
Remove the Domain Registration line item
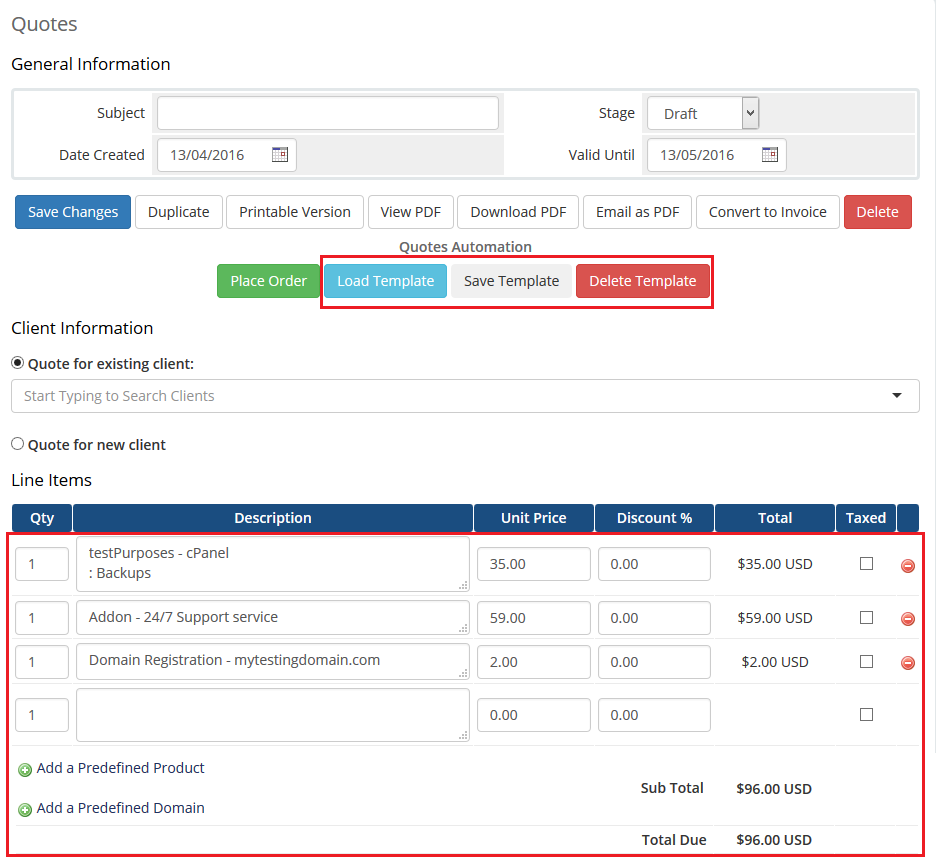click(x=907, y=662)
